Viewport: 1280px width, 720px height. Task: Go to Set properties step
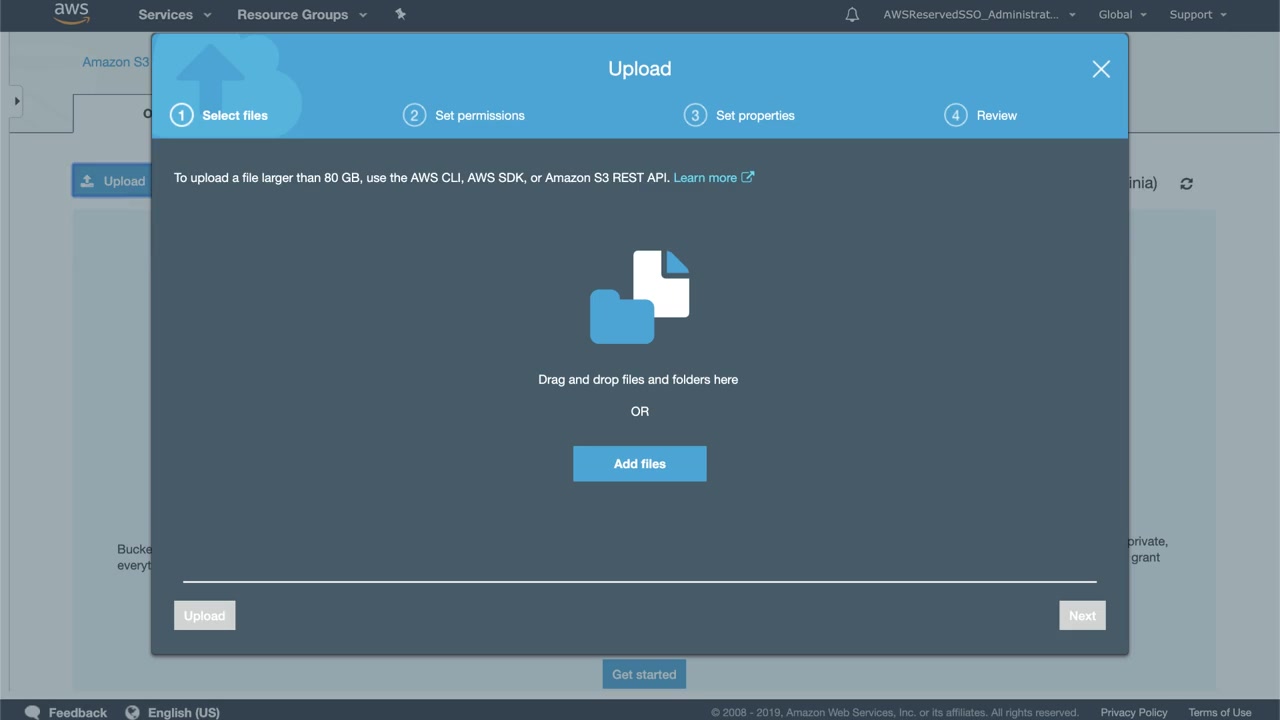[755, 115]
